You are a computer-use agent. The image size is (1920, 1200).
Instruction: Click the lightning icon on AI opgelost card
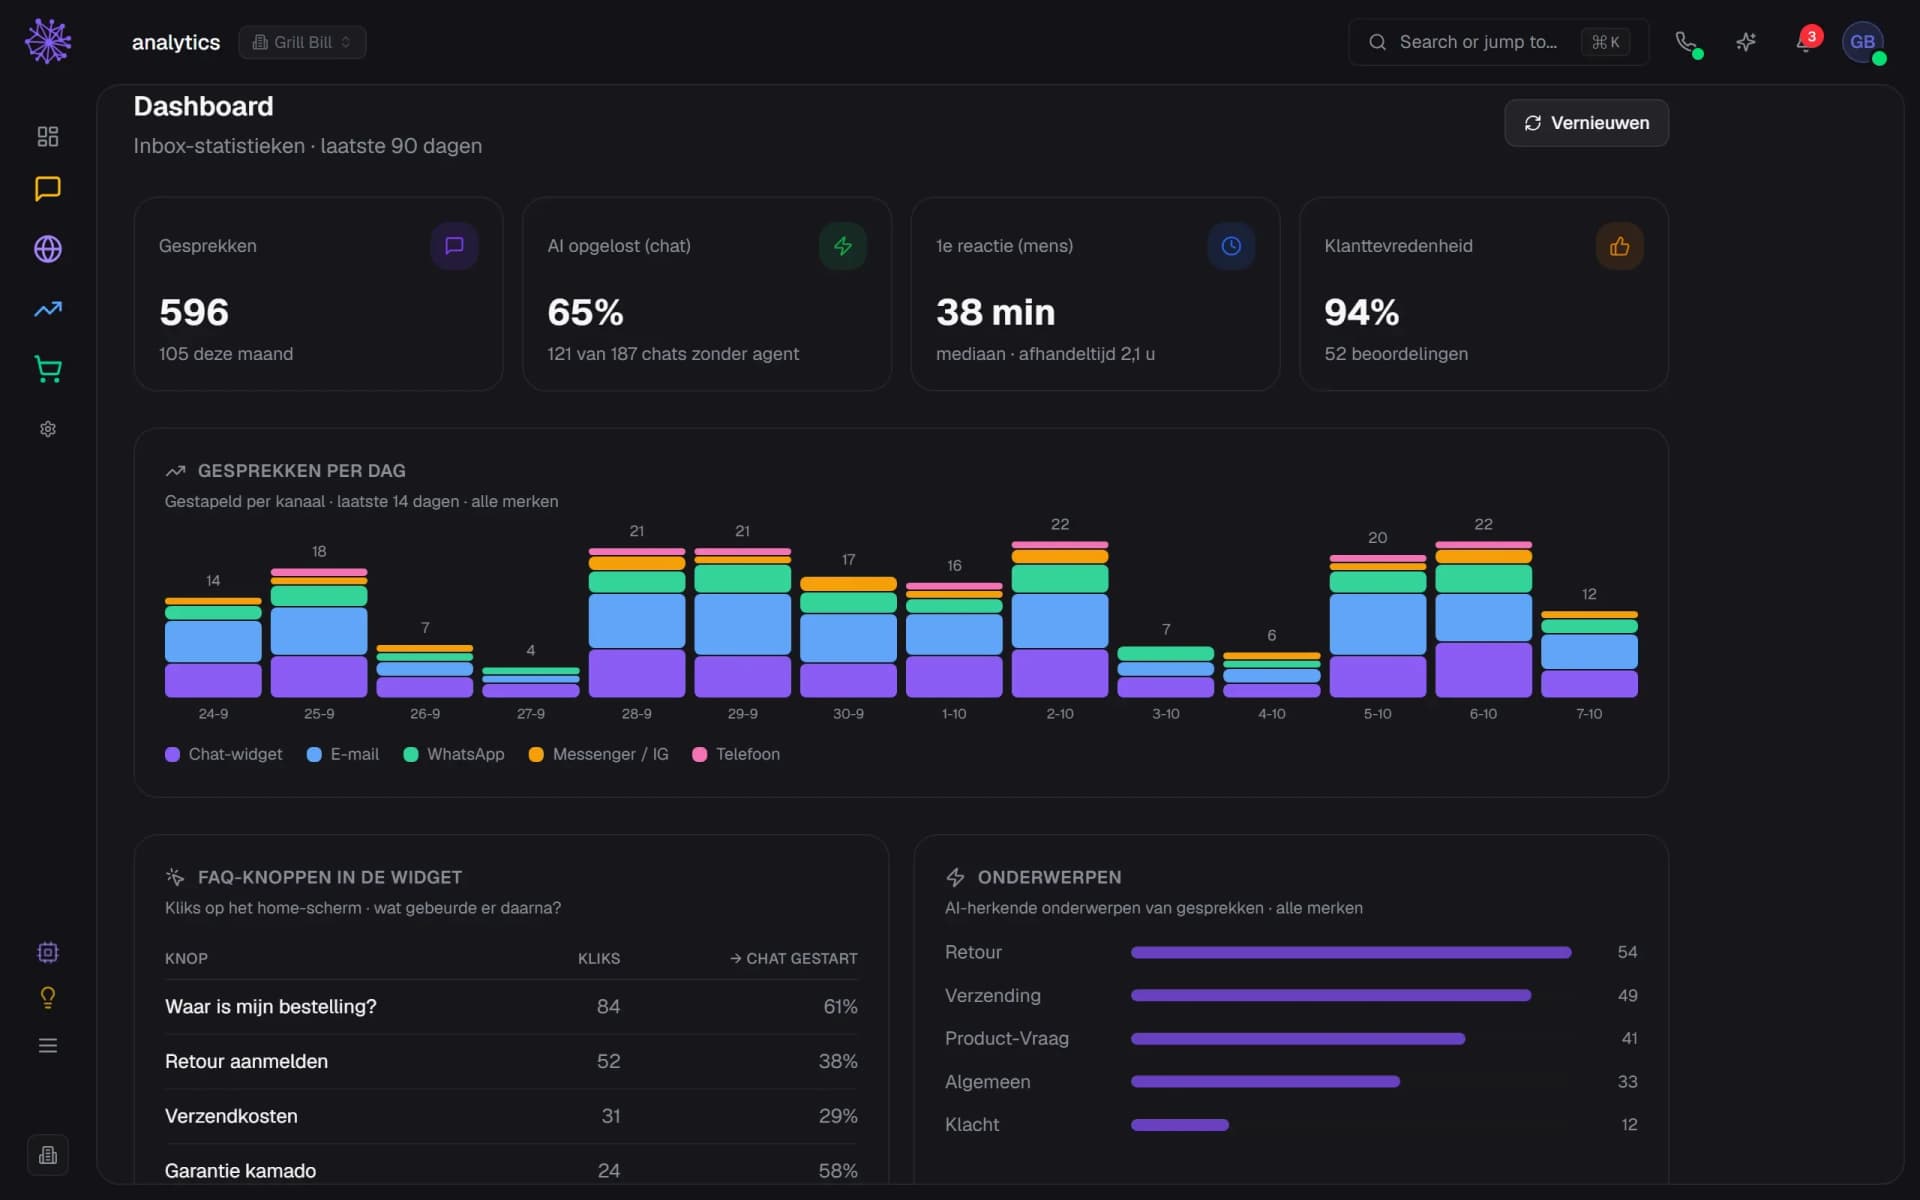pos(843,246)
